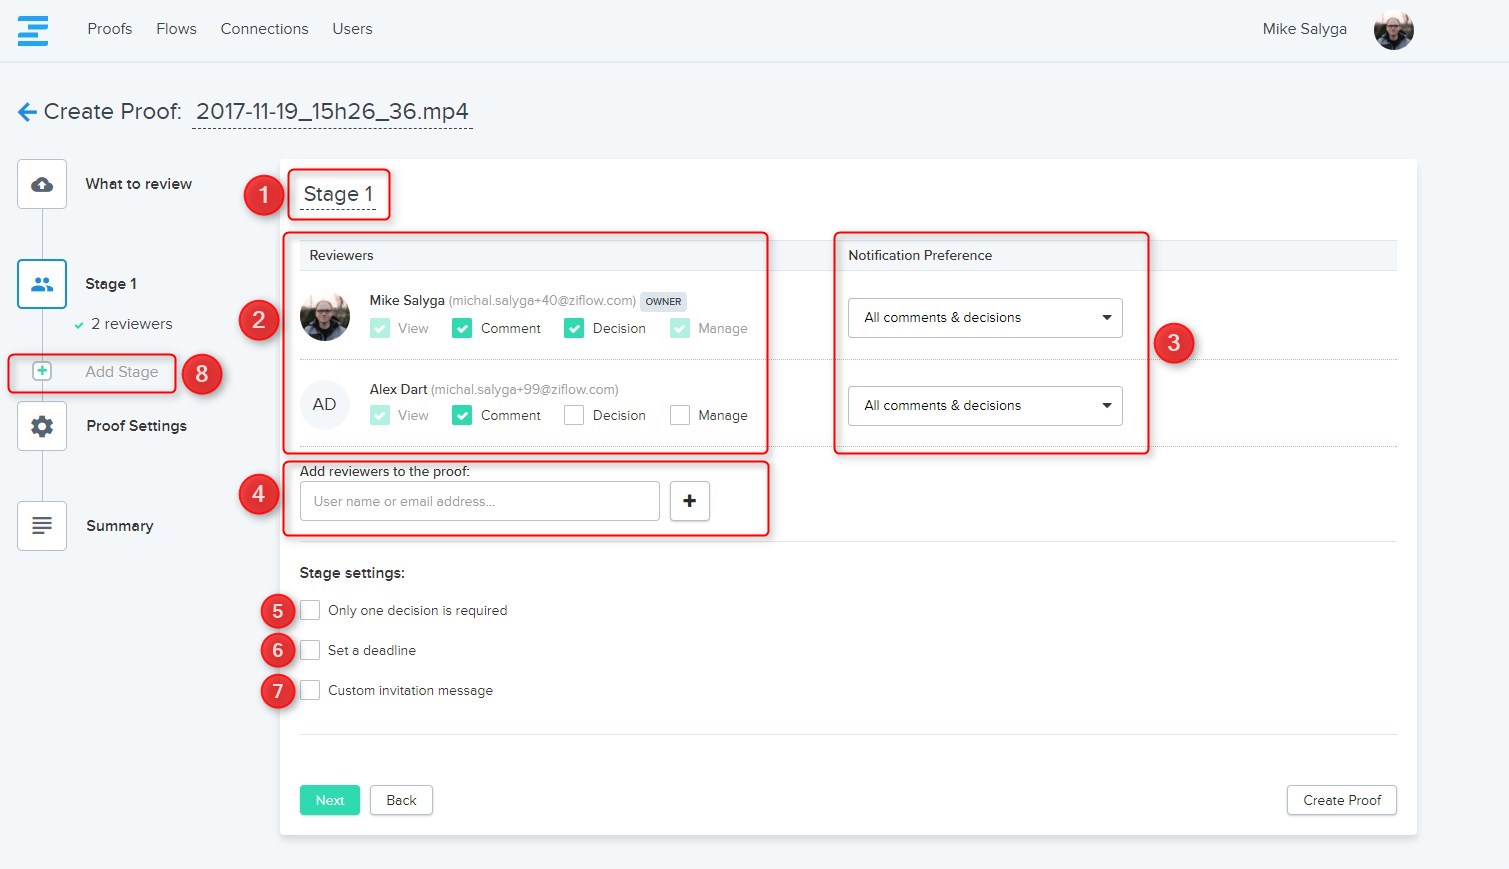Tick the Decision checkbox for Alex Dart

pos(574,415)
